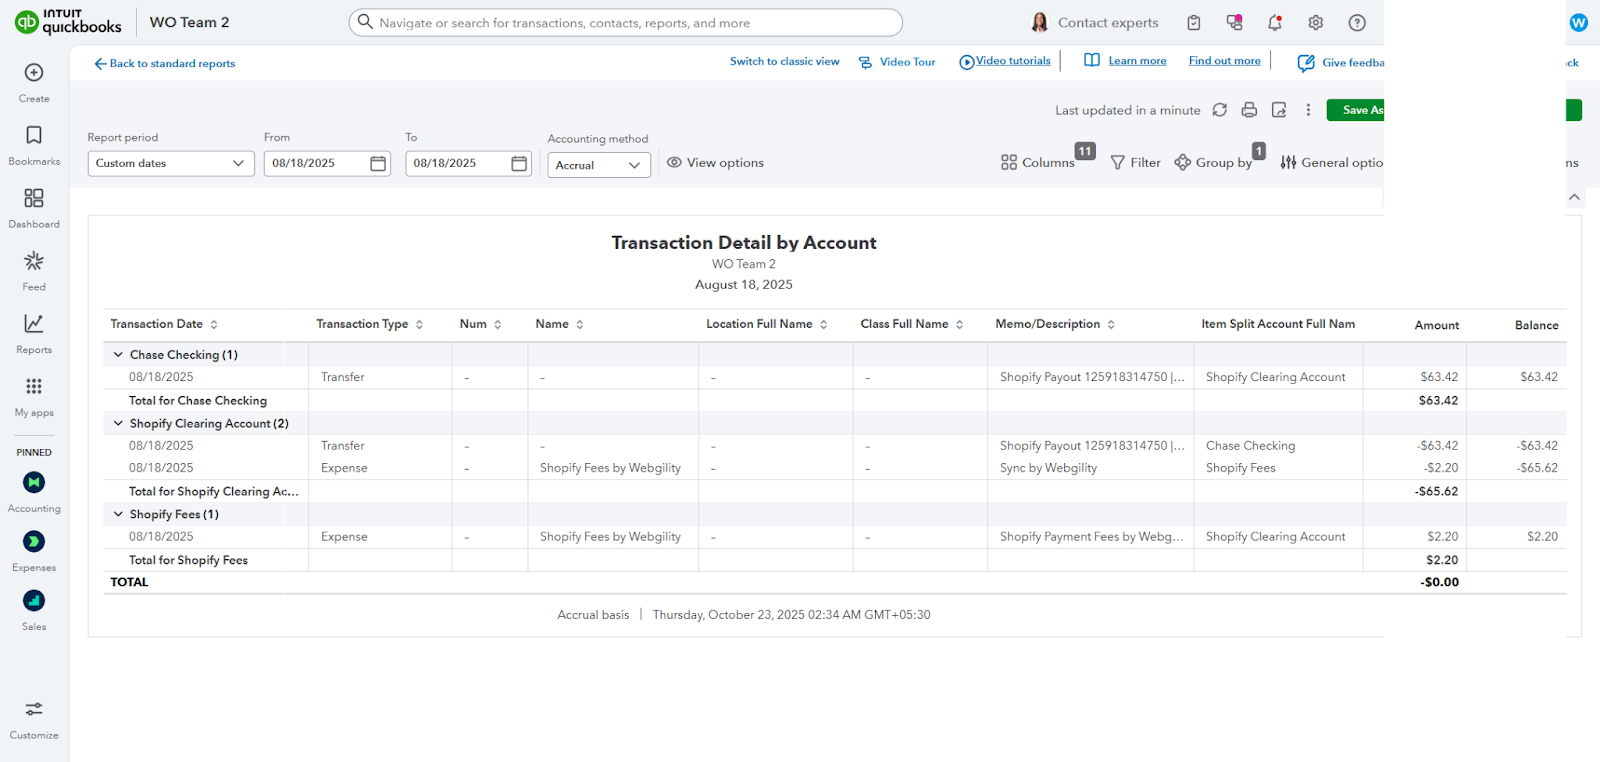
Task: Open the Filter options
Action: click(1135, 163)
